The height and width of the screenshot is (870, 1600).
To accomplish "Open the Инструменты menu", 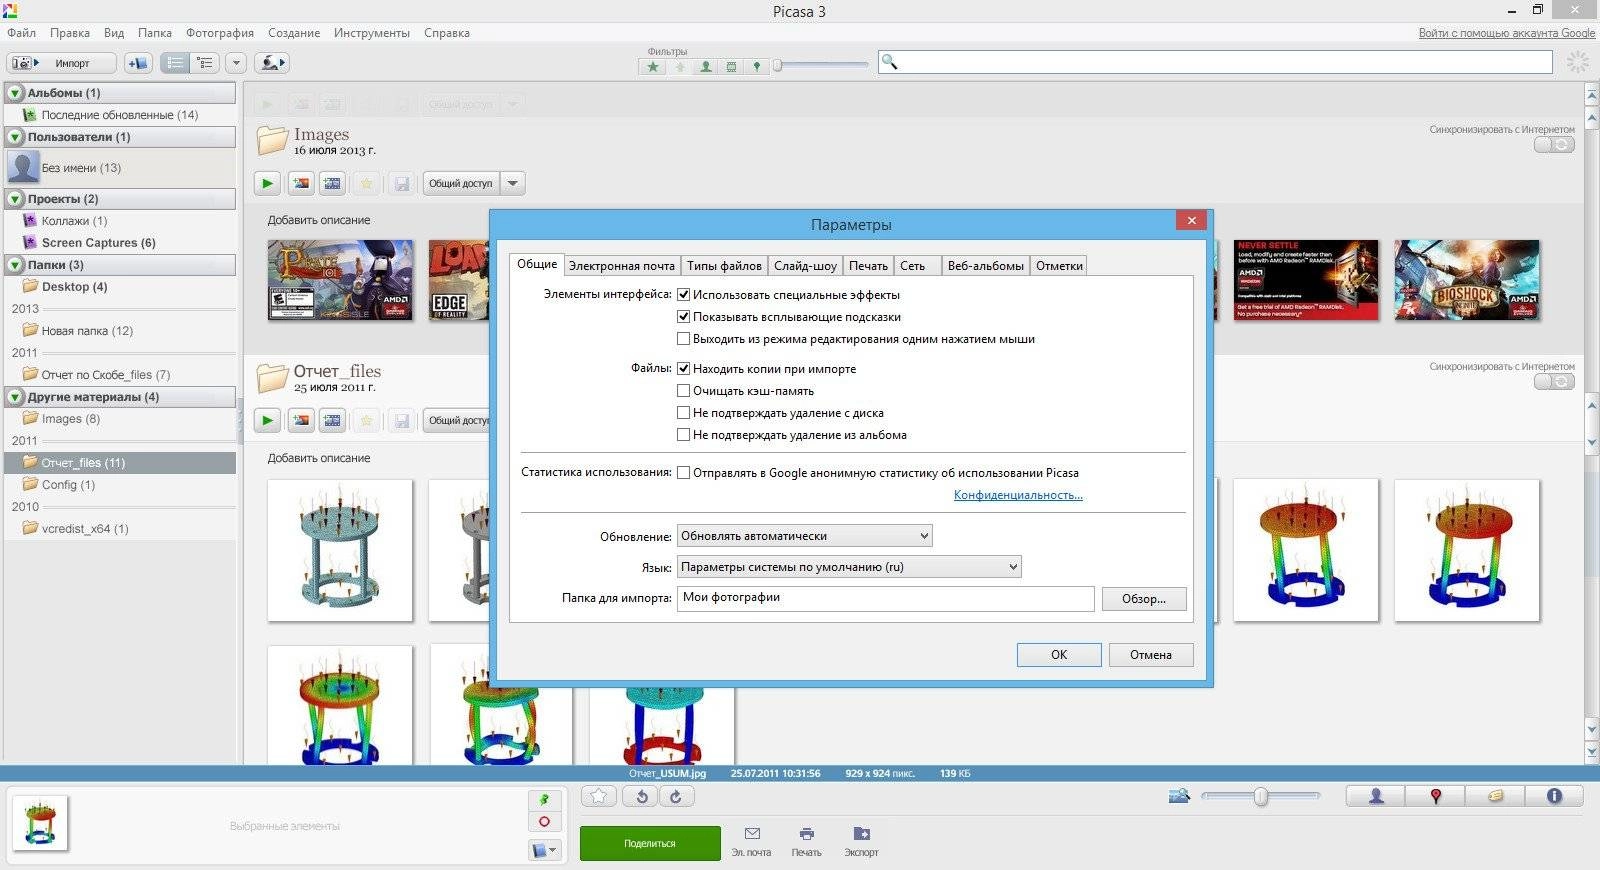I will pyautogui.click(x=372, y=33).
